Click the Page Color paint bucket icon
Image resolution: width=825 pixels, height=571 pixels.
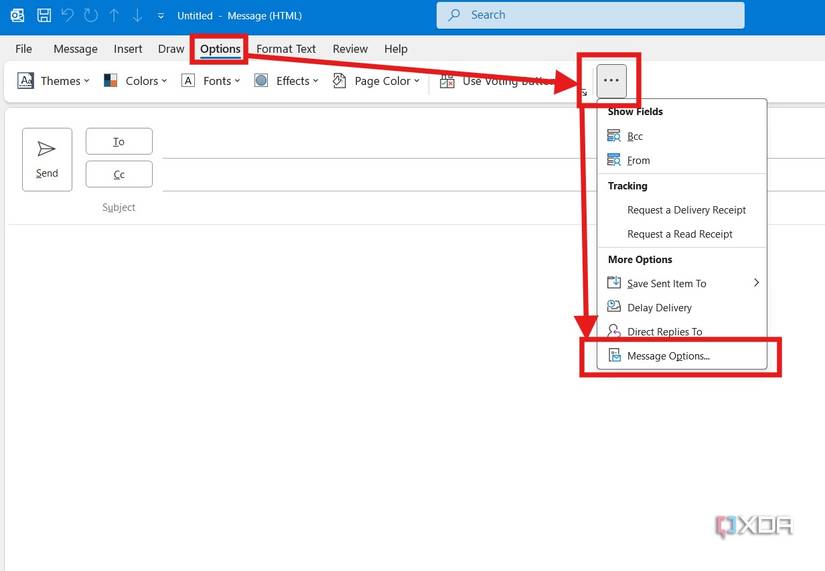coord(339,81)
